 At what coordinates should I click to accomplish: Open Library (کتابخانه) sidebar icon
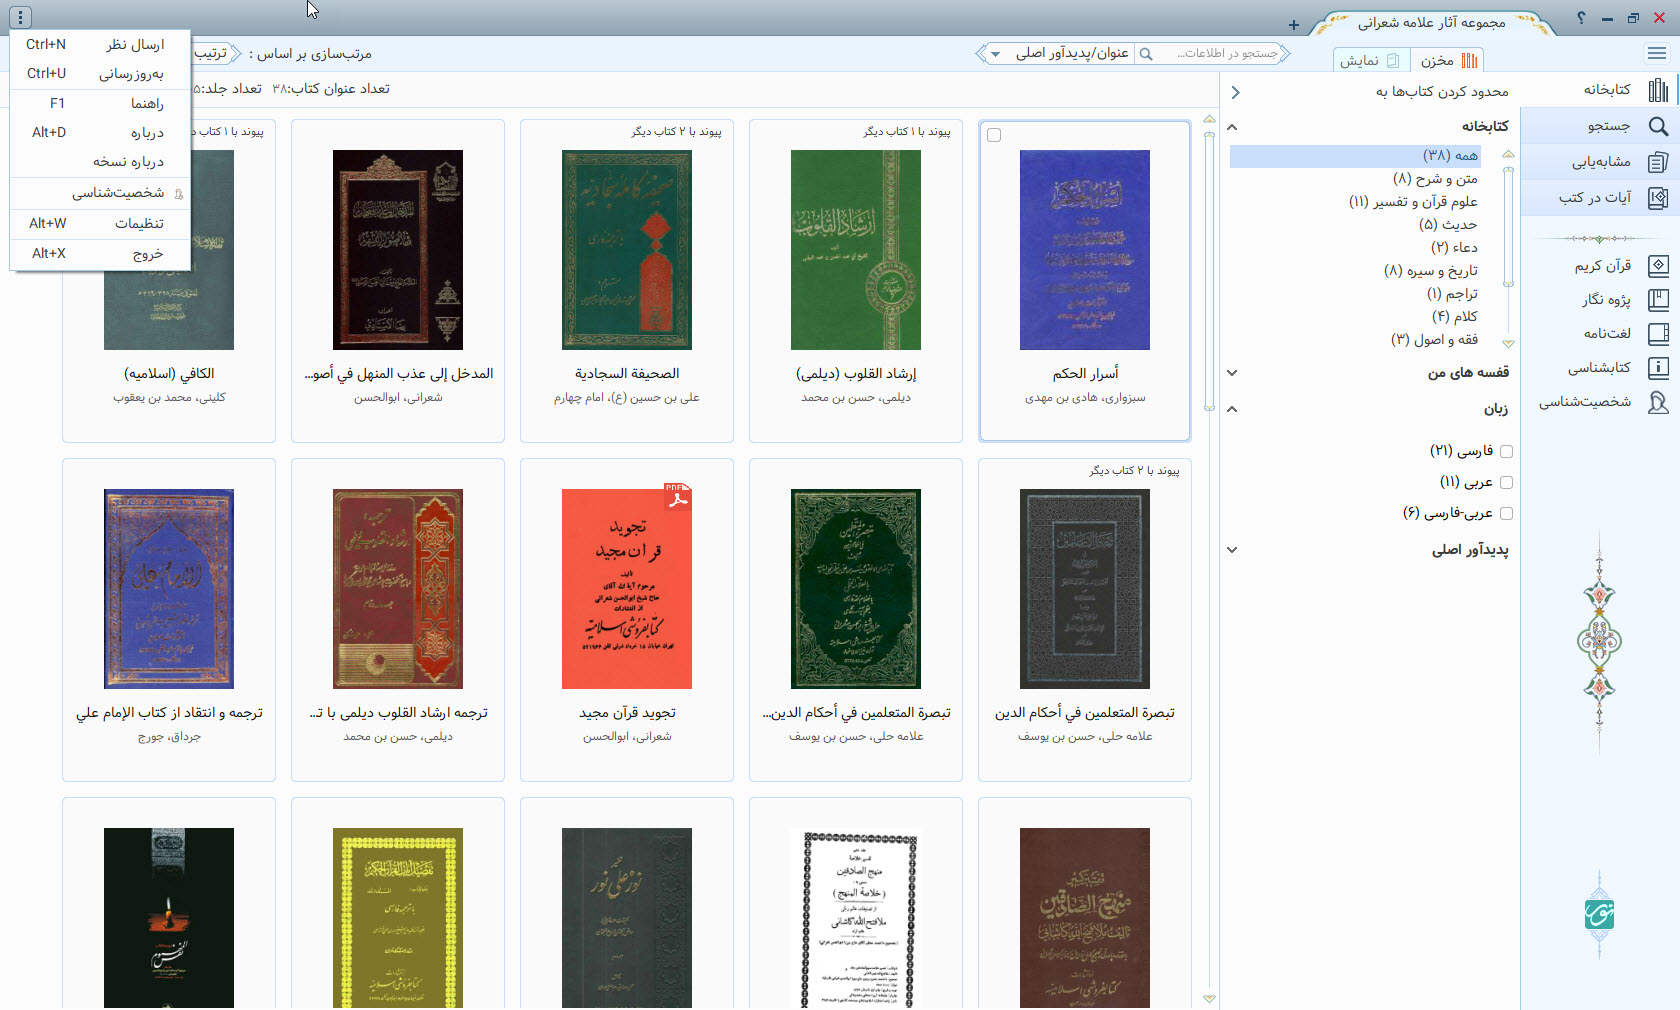point(1658,90)
